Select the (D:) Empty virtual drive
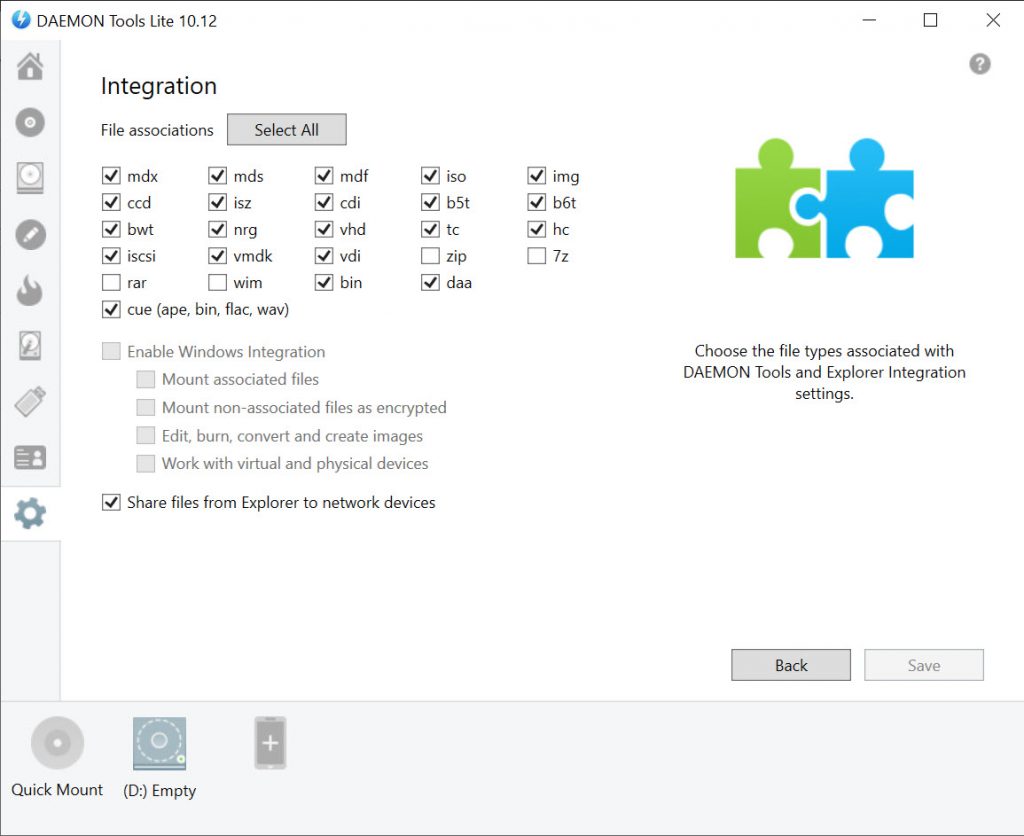1024x836 pixels. (x=160, y=744)
